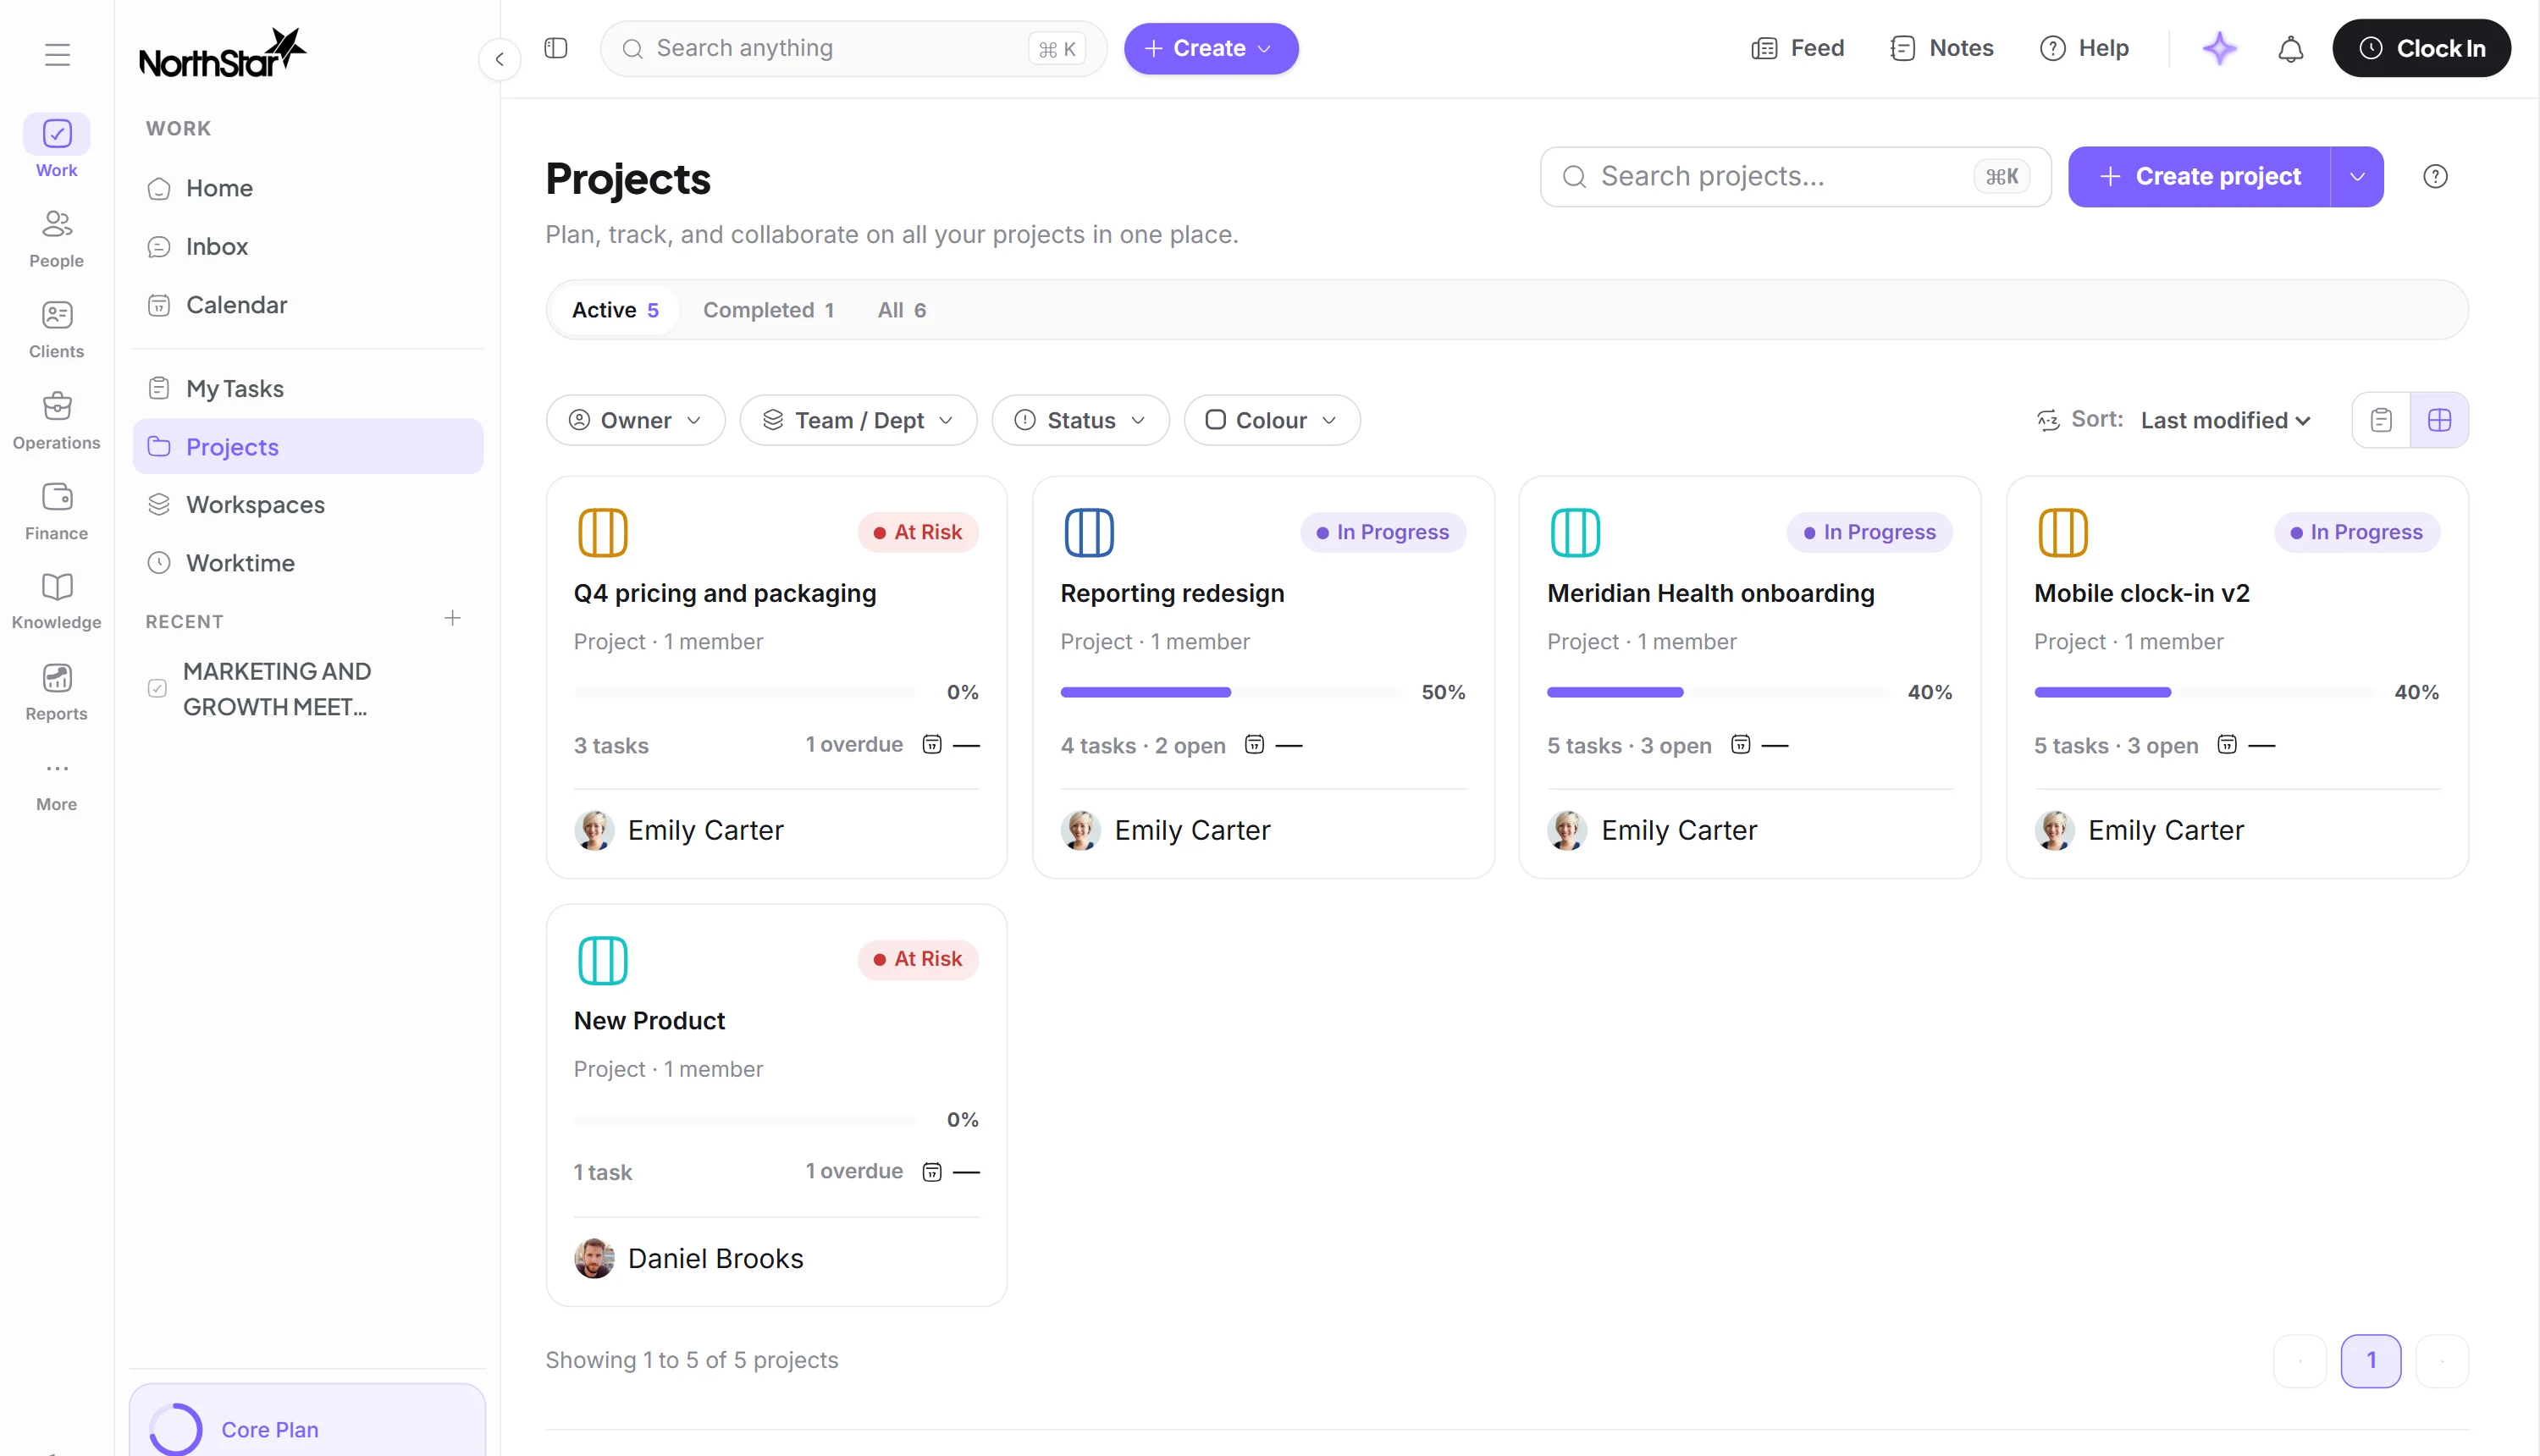Change the Sort Last modified dropdown
Viewport: 2540px width, 1456px height.
point(2226,420)
